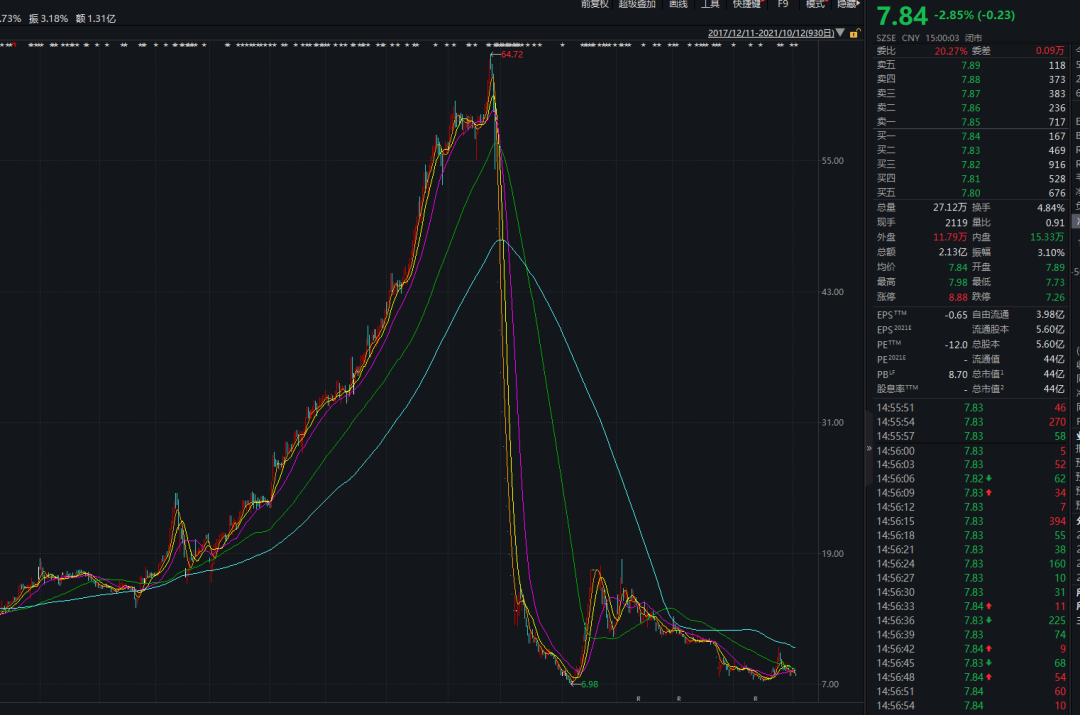Open the 快捷键 shortcuts menu
The width and height of the screenshot is (1080, 715).
(x=746, y=4)
